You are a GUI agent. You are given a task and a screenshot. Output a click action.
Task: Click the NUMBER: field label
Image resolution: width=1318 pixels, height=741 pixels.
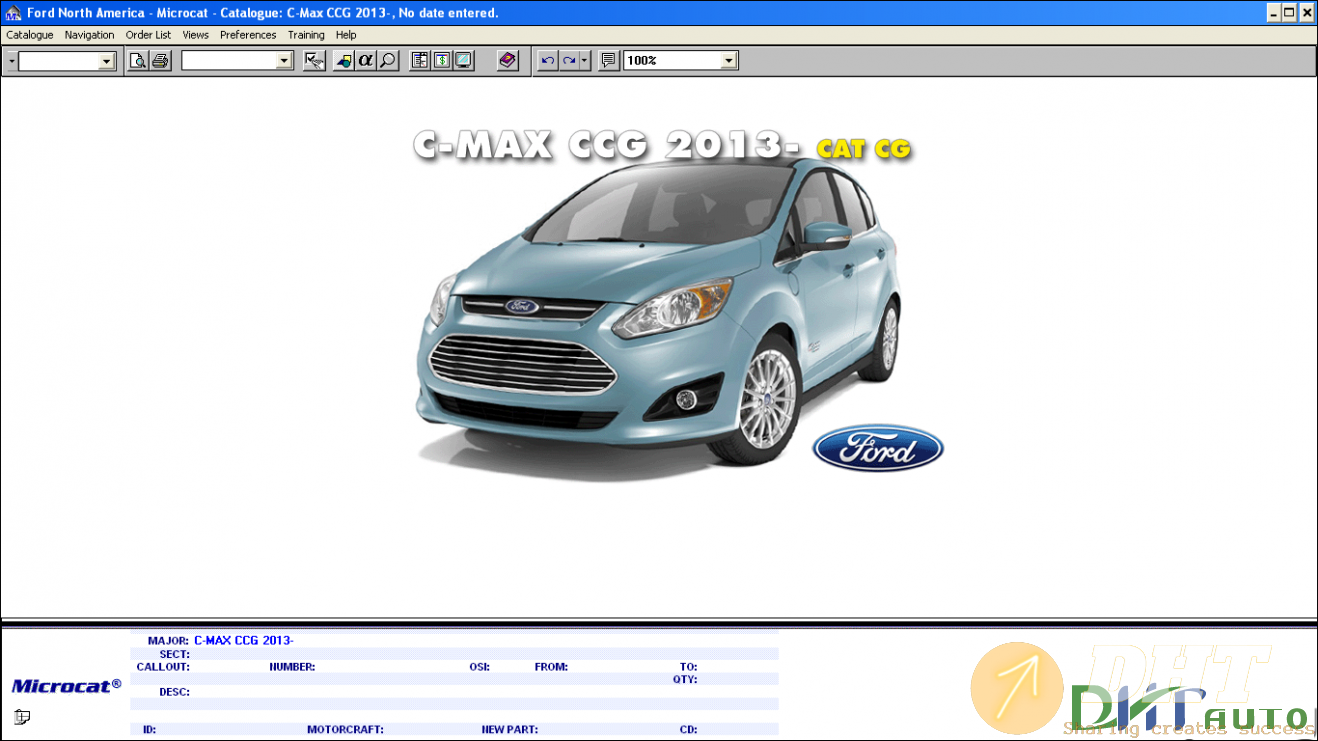[x=292, y=667]
